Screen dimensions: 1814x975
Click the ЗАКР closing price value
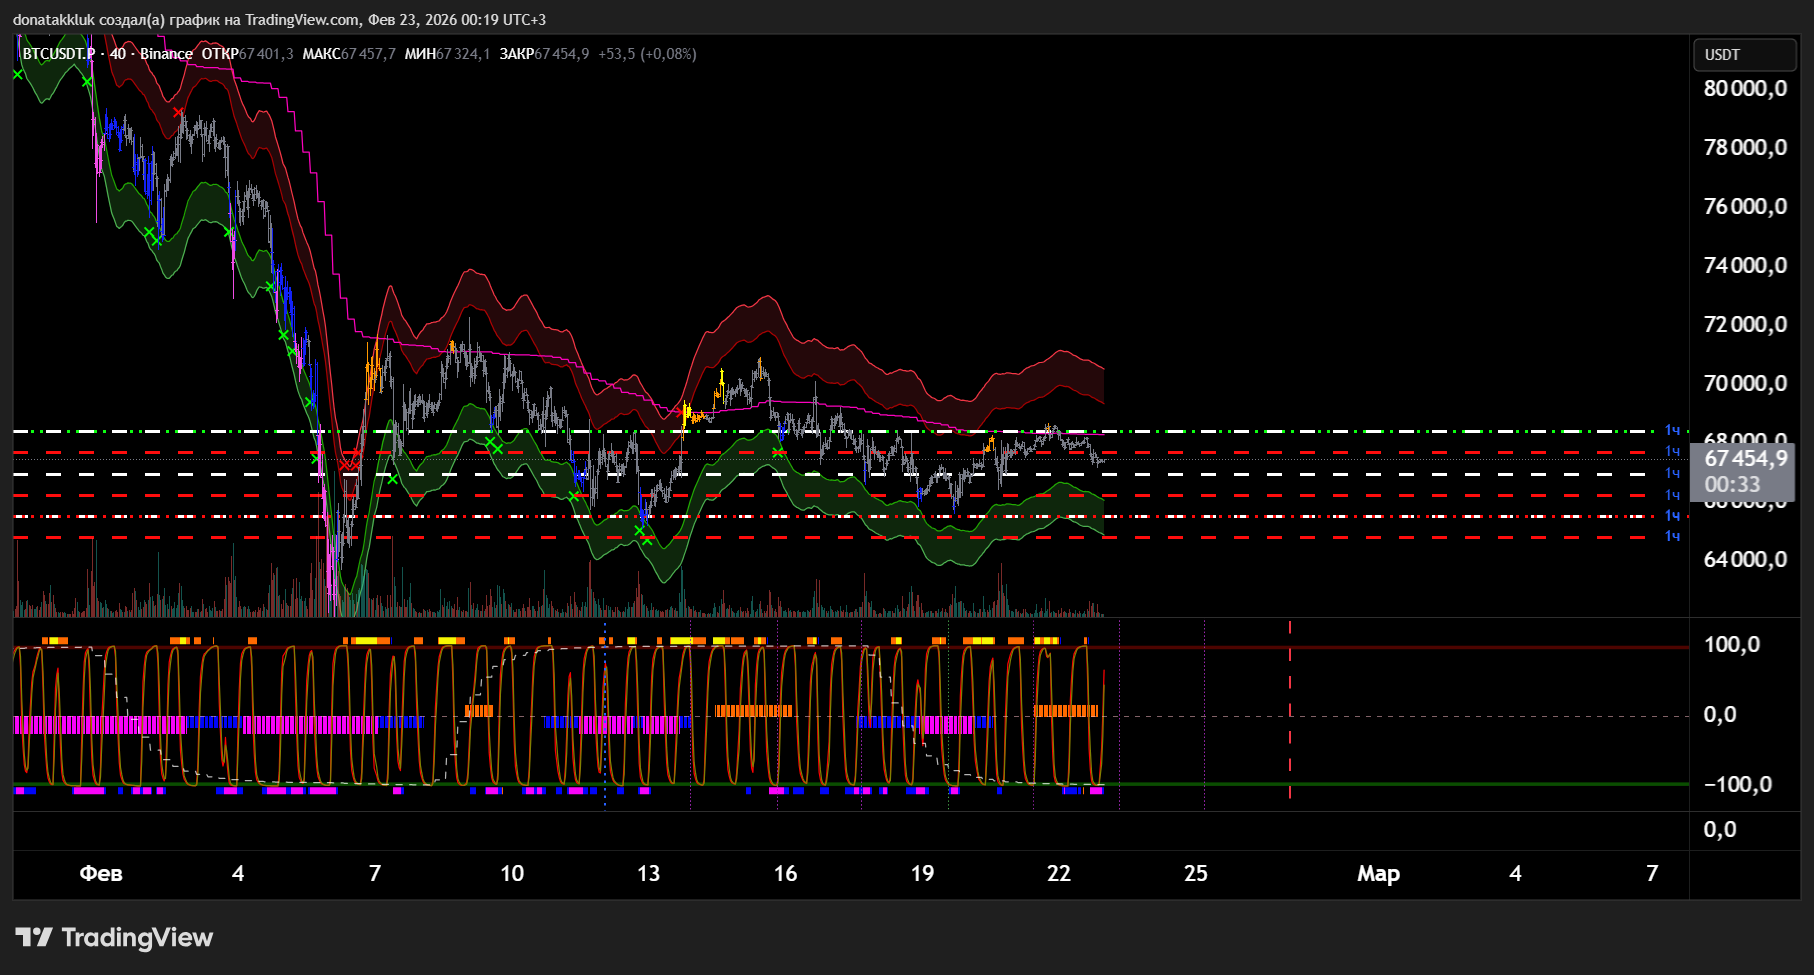[561, 54]
